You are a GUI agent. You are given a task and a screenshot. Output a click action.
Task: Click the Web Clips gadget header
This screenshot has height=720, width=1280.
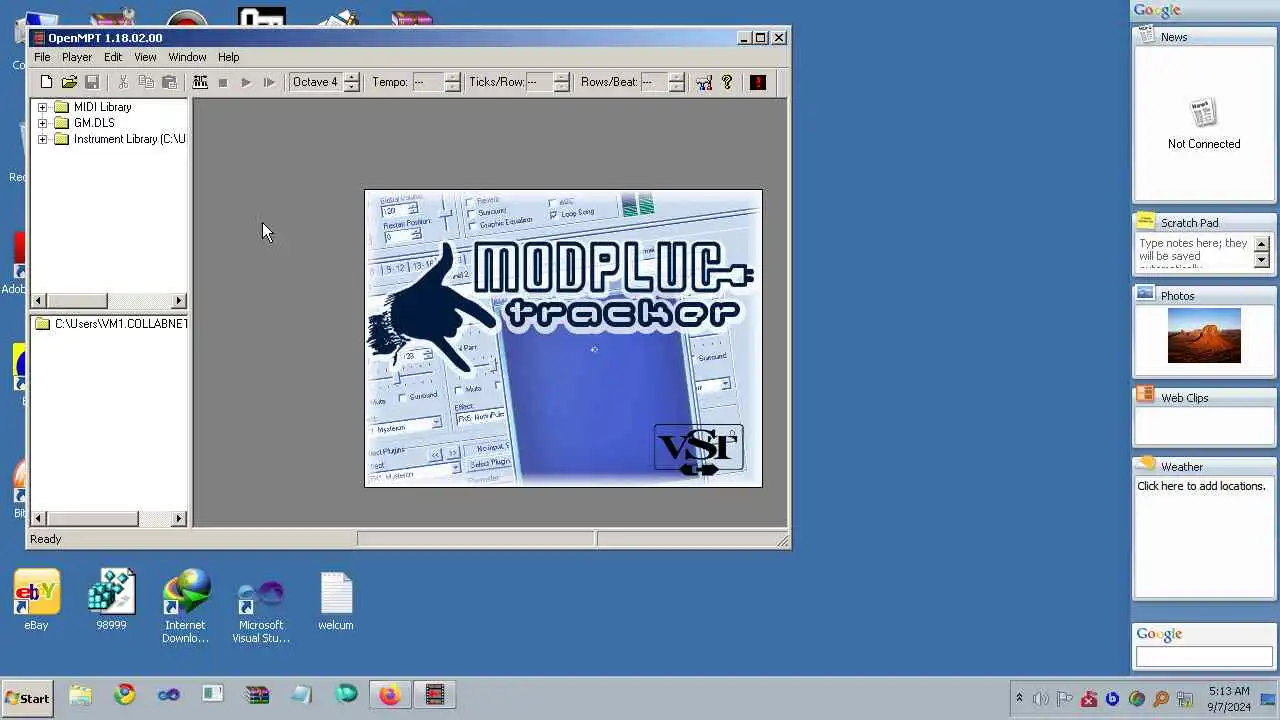[x=1204, y=398]
